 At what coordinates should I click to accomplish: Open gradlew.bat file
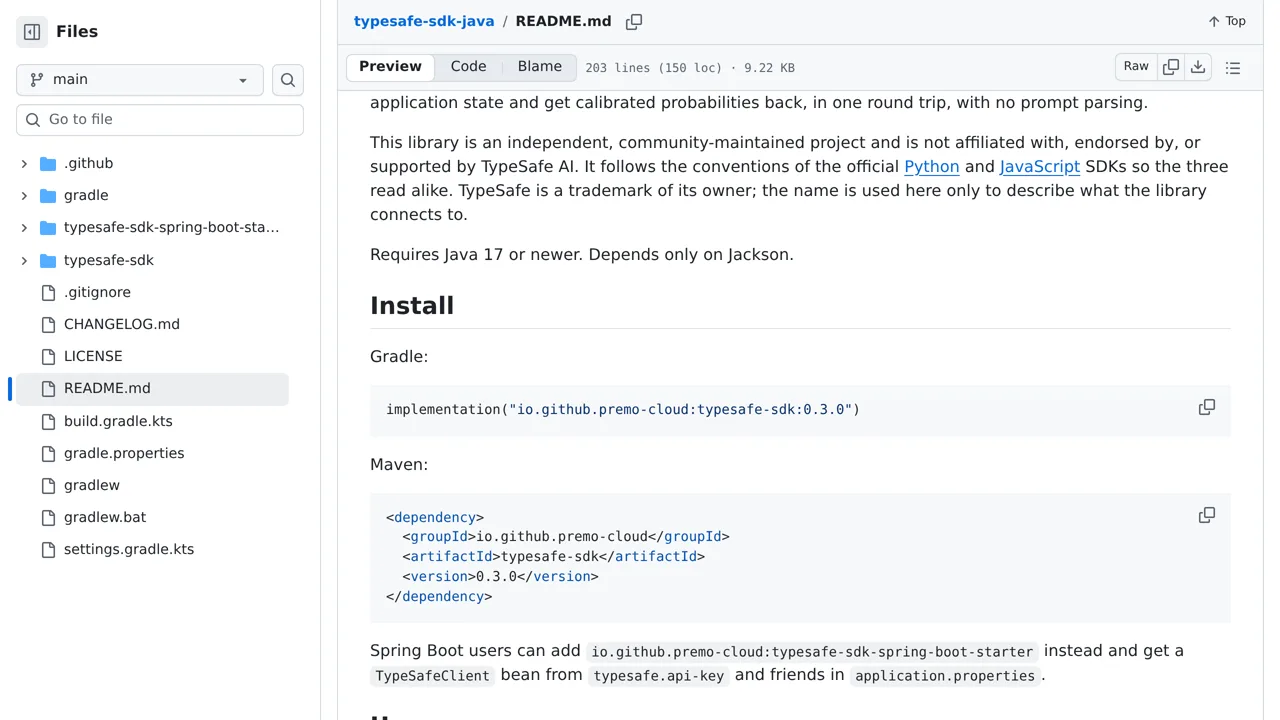click(105, 517)
